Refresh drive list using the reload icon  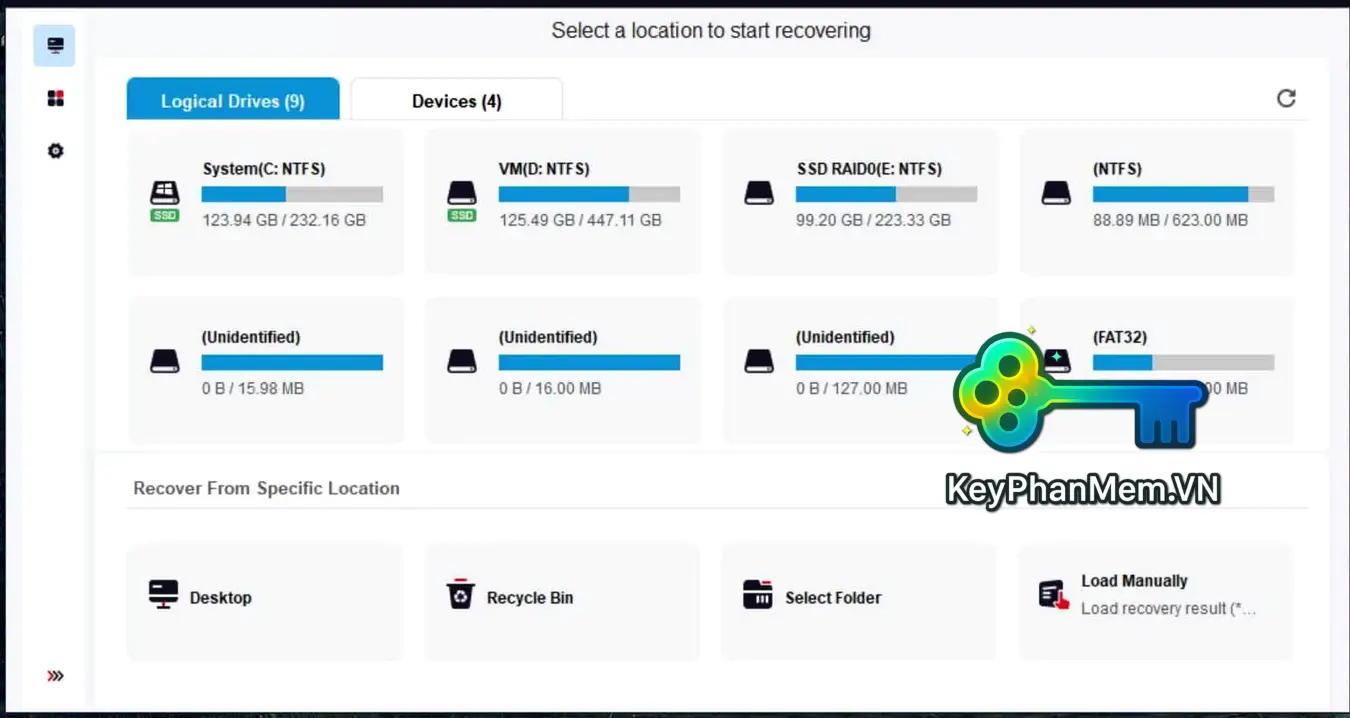pyautogui.click(x=1286, y=97)
